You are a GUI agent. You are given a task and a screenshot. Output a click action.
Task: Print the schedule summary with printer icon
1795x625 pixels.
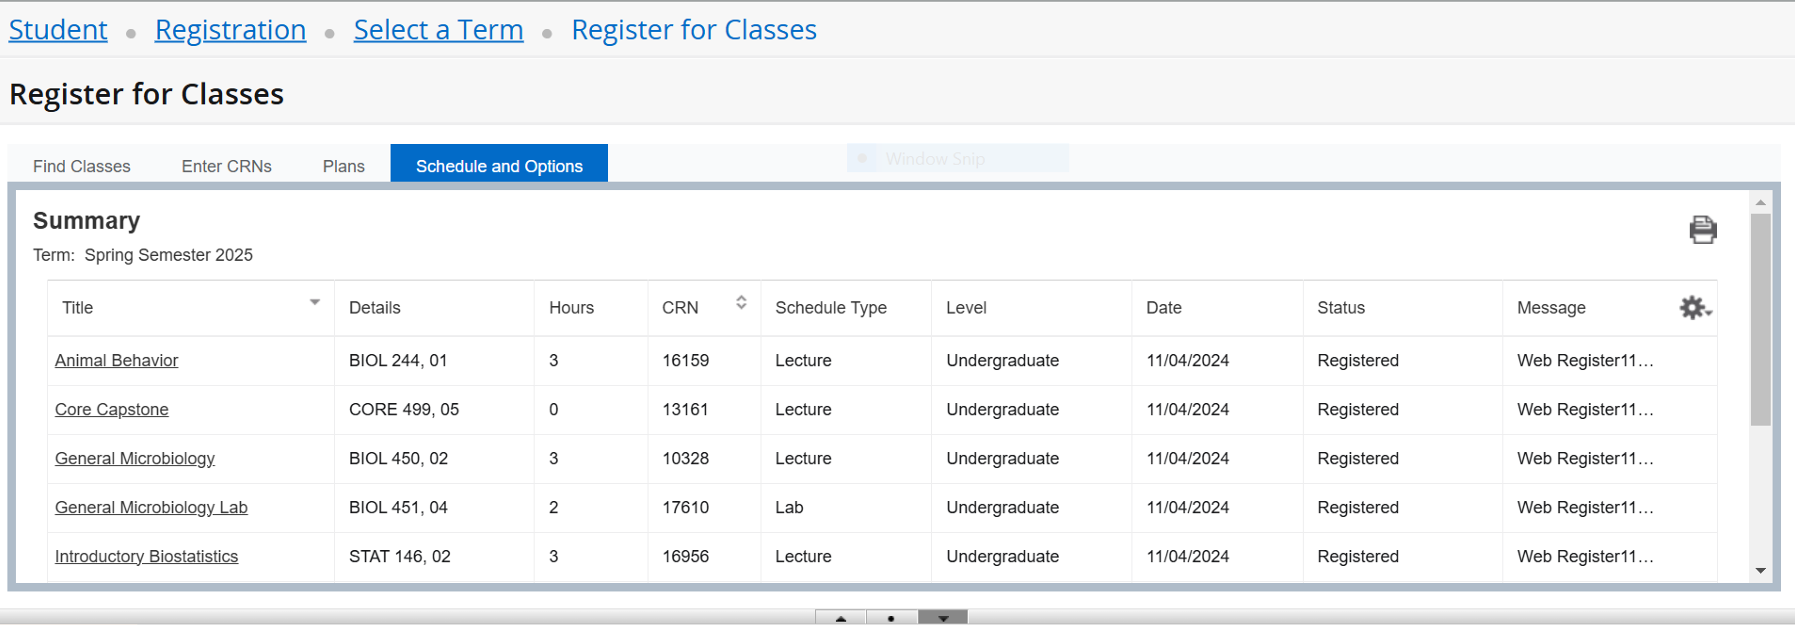(x=1702, y=229)
